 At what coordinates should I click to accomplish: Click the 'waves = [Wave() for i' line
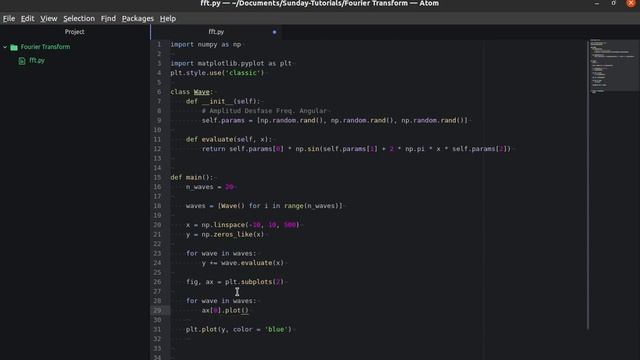click(264, 206)
